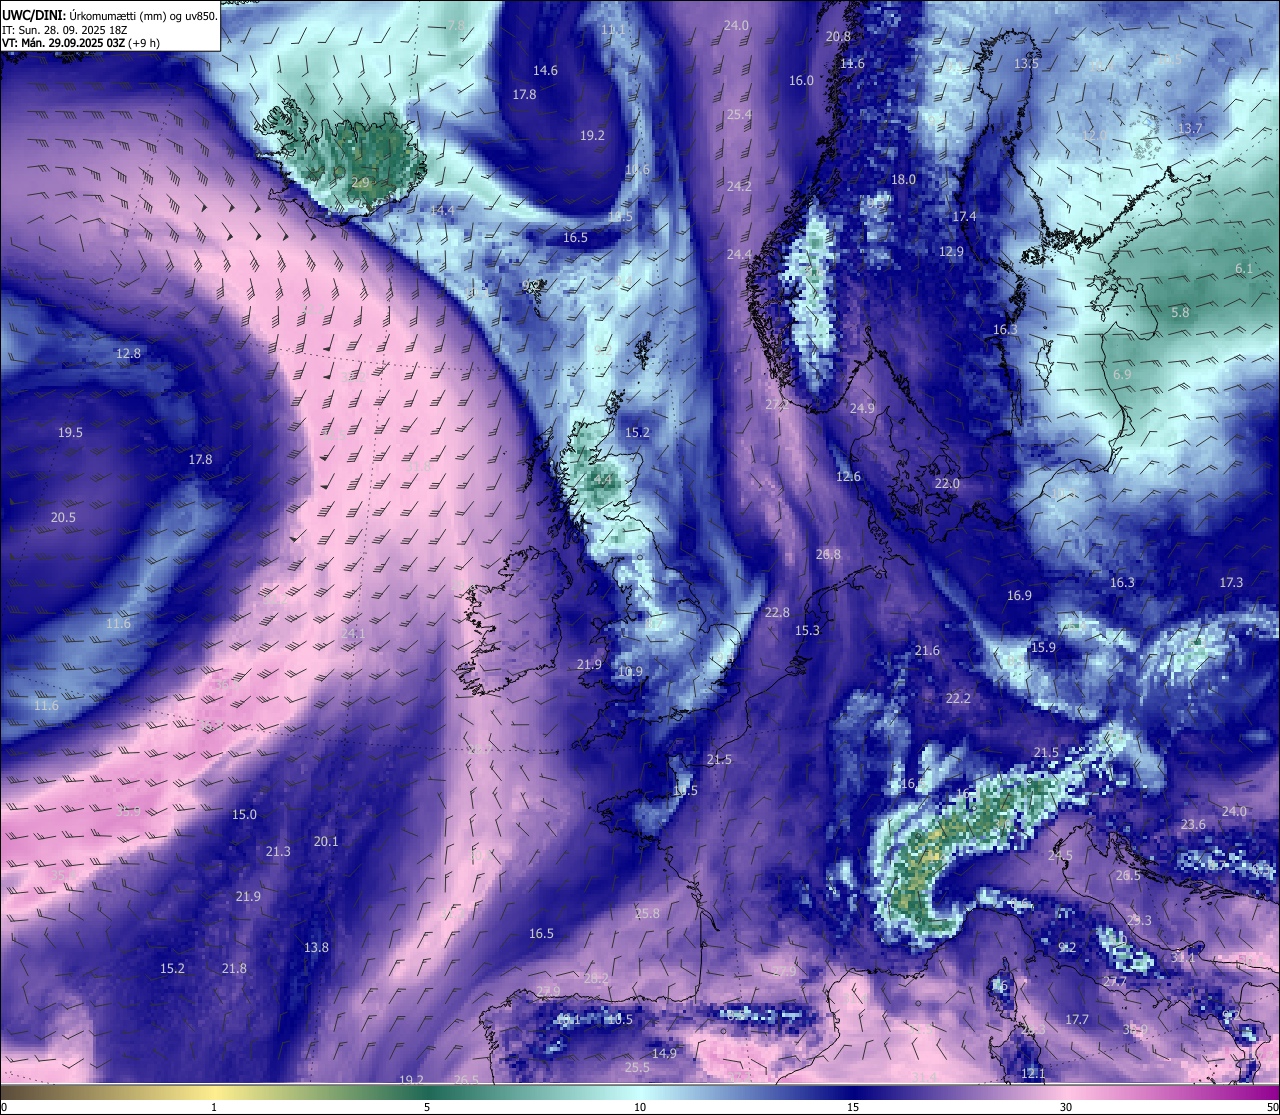This screenshot has width=1280, height=1115.
Task: Click the 30 tick on the color scale
Action: [1066, 1107]
